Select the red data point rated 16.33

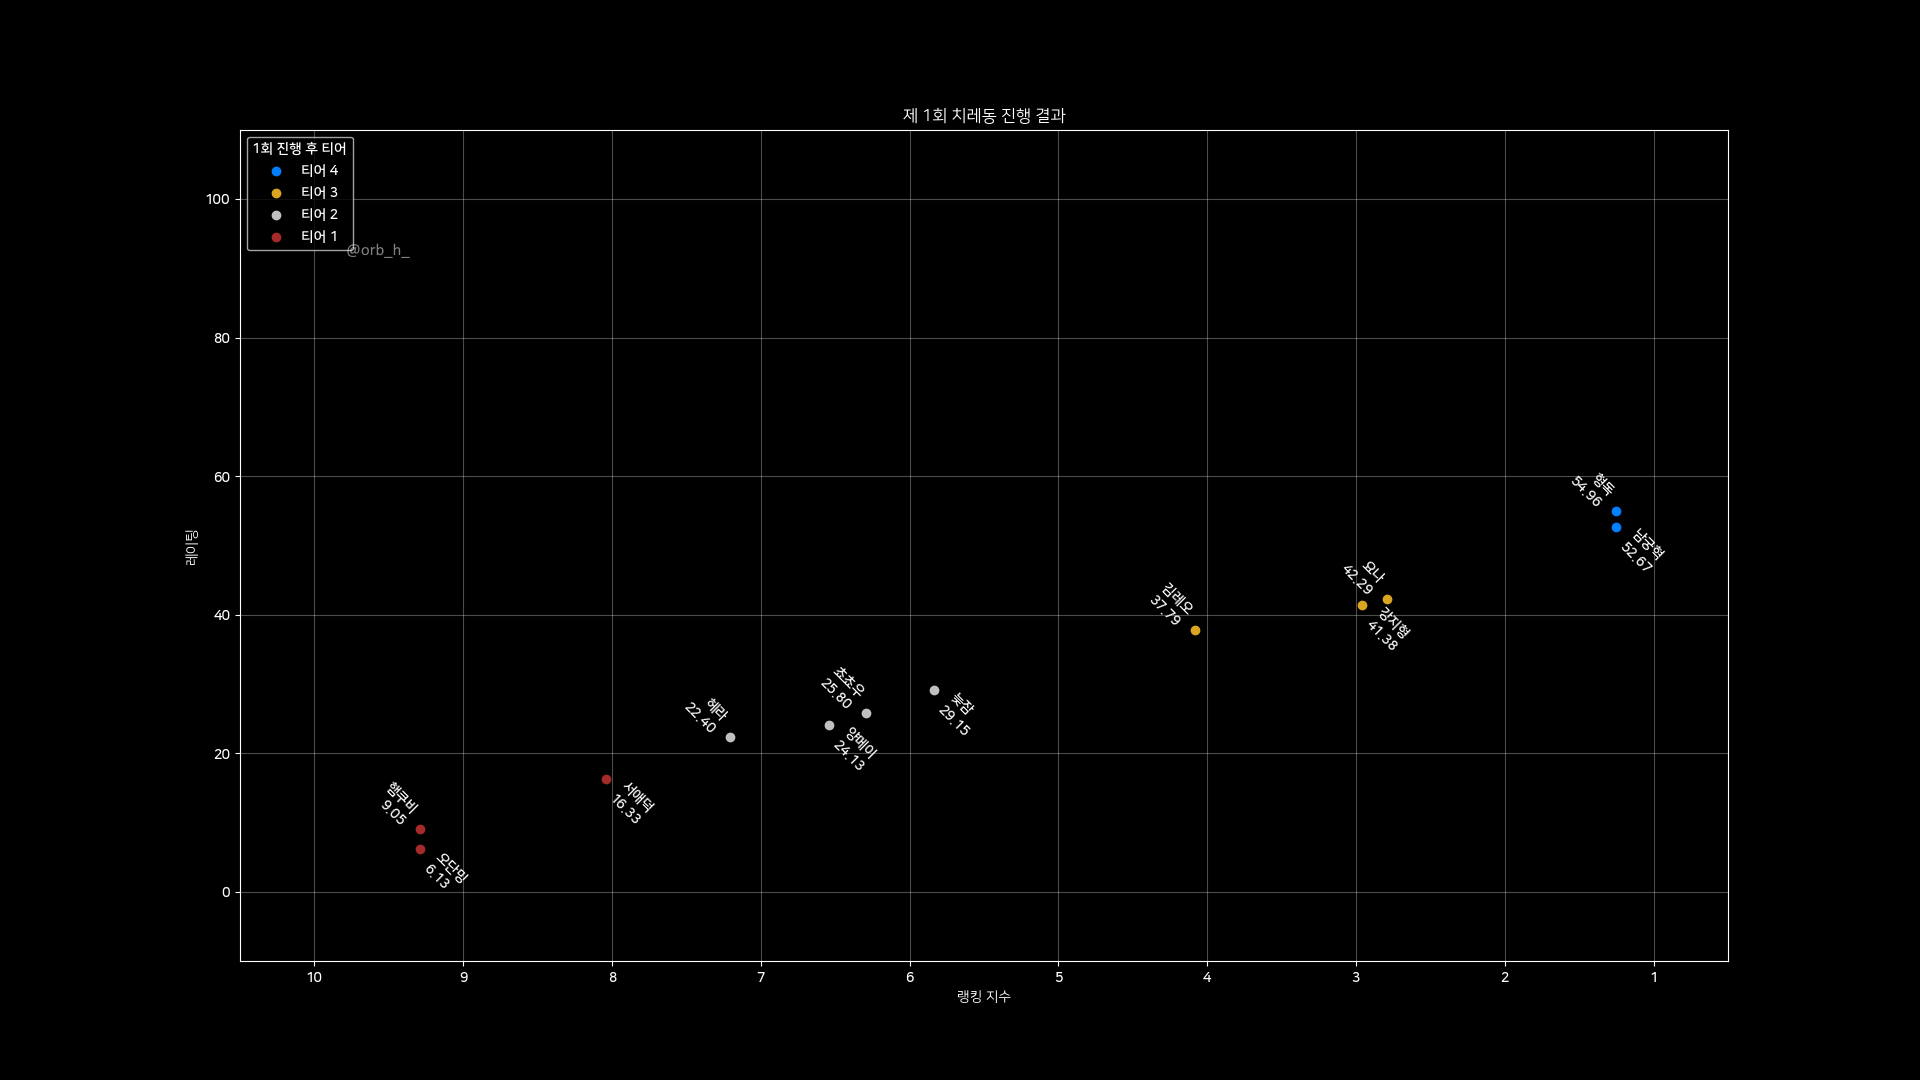pos(606,780)
